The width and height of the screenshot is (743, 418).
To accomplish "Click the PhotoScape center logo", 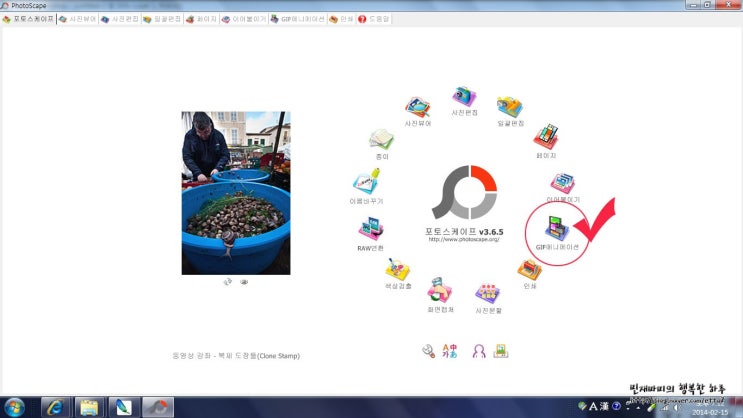I will 464,192.
